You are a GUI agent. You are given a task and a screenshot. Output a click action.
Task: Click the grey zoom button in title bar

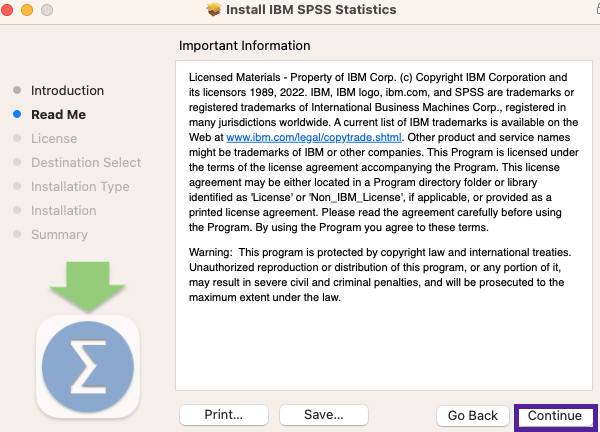(47, 10)
